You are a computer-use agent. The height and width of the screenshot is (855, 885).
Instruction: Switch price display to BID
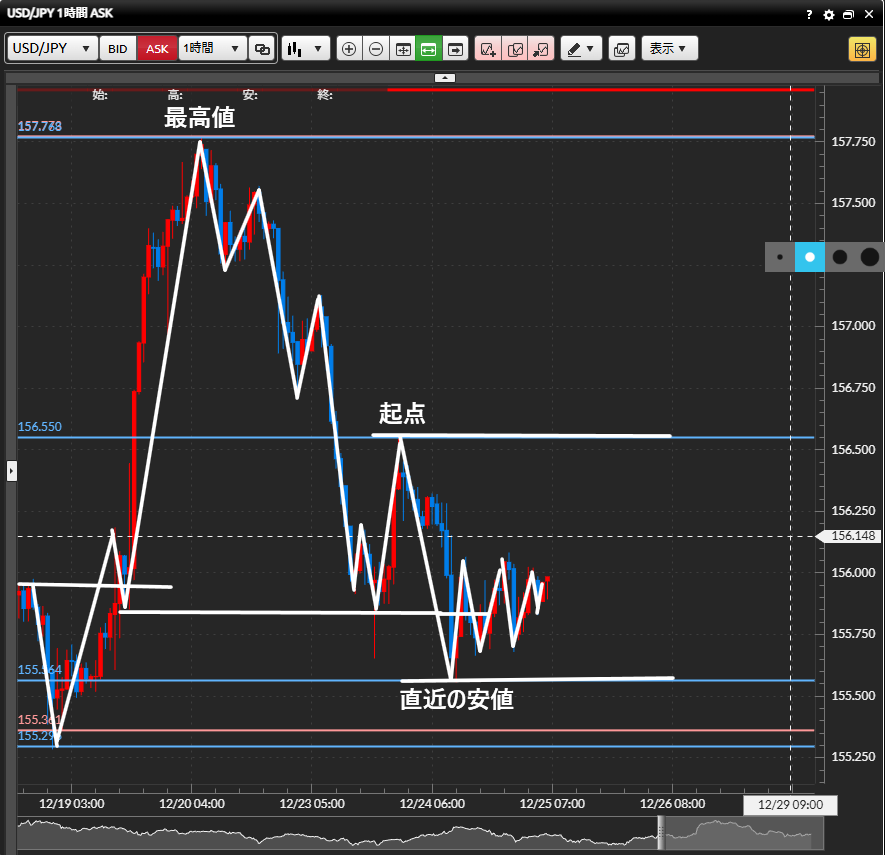[118, 49]
